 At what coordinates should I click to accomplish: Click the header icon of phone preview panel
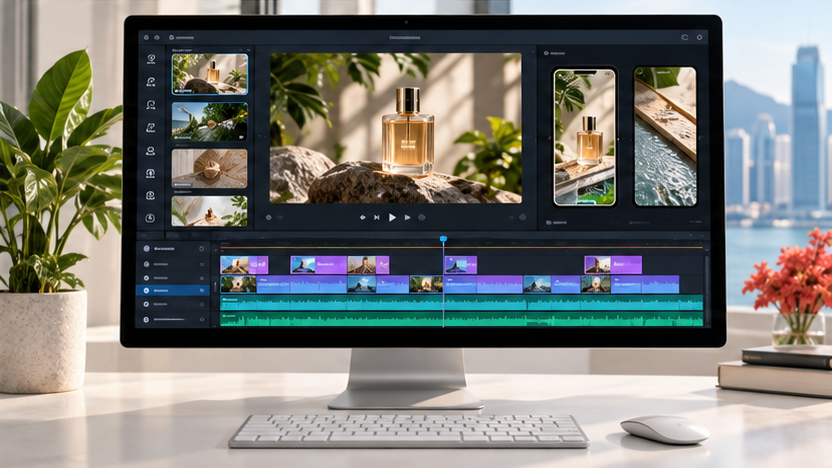click(546, 54)
